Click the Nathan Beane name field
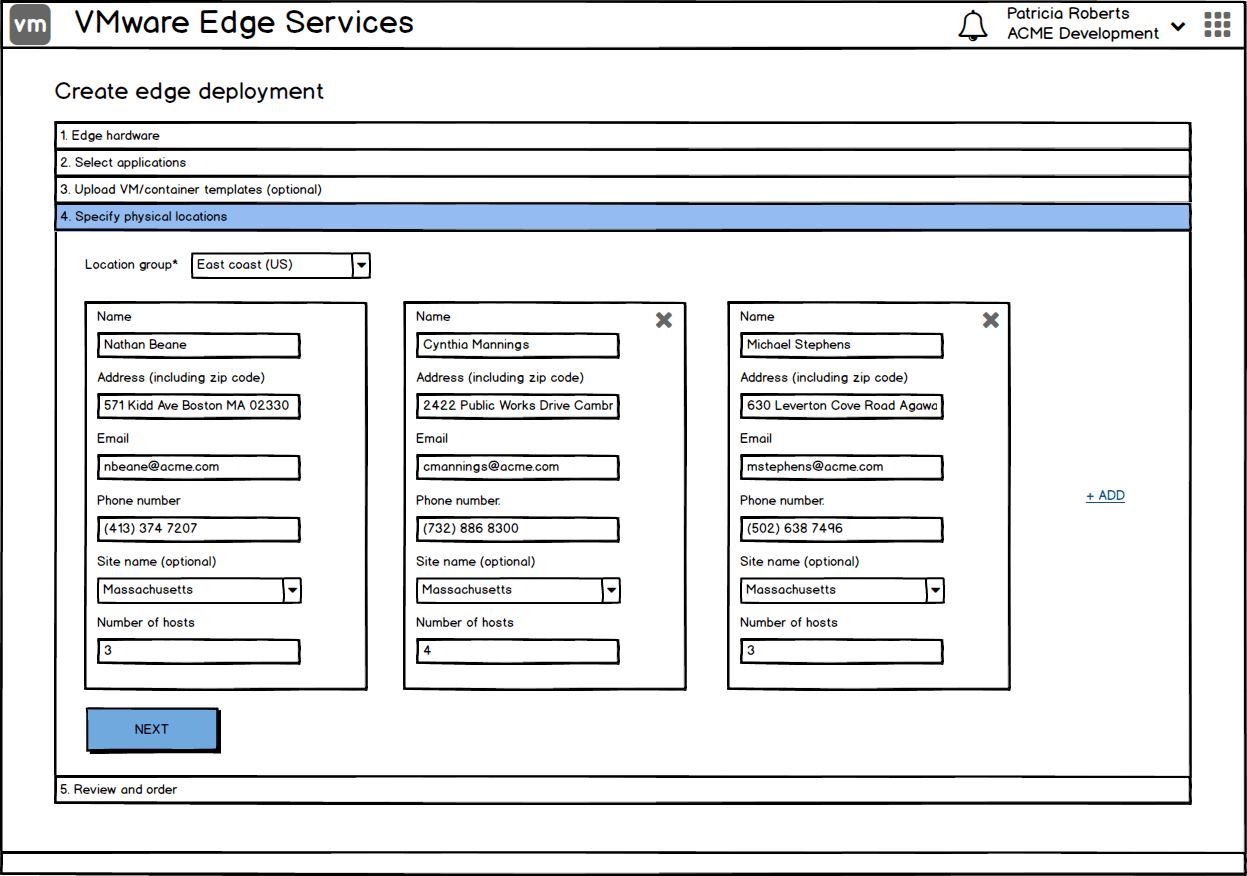Image resolution: width=1247 pixels, height=876 pixels. 199,345
